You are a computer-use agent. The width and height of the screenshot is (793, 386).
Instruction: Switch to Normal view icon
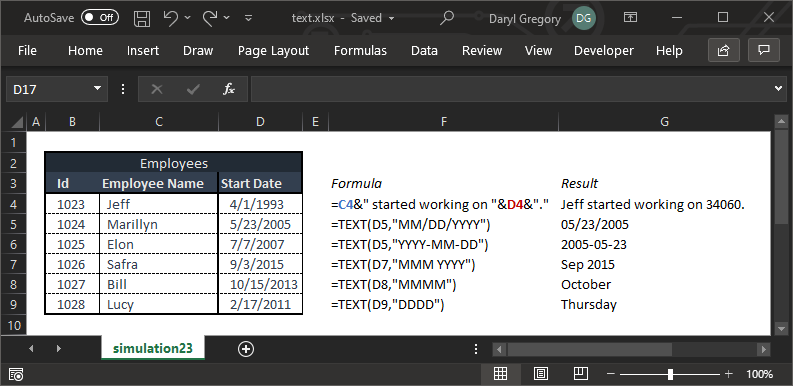coord(500,374)
